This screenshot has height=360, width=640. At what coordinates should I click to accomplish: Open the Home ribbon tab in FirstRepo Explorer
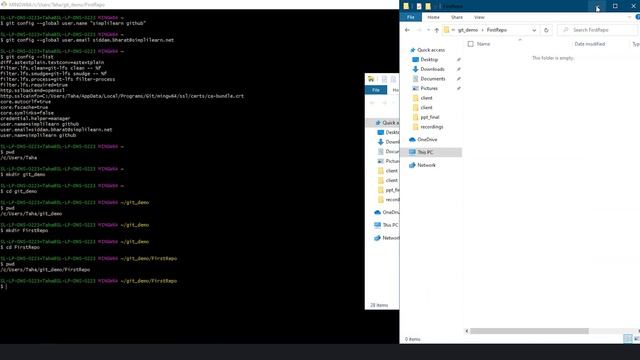tap(433, 17)
